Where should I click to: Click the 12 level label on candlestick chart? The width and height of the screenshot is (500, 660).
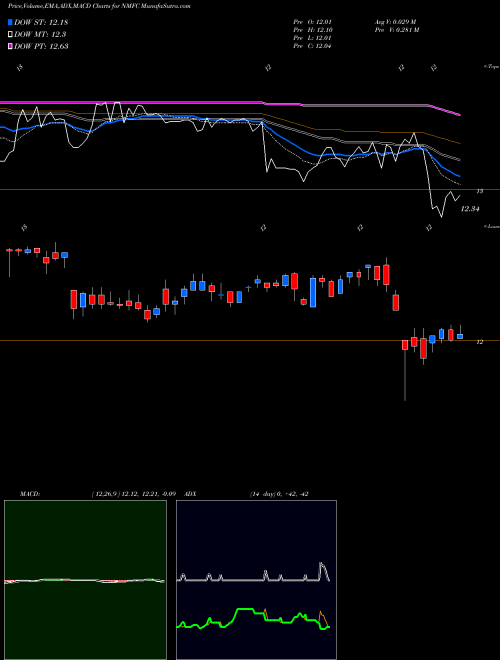tap(479, 342)
